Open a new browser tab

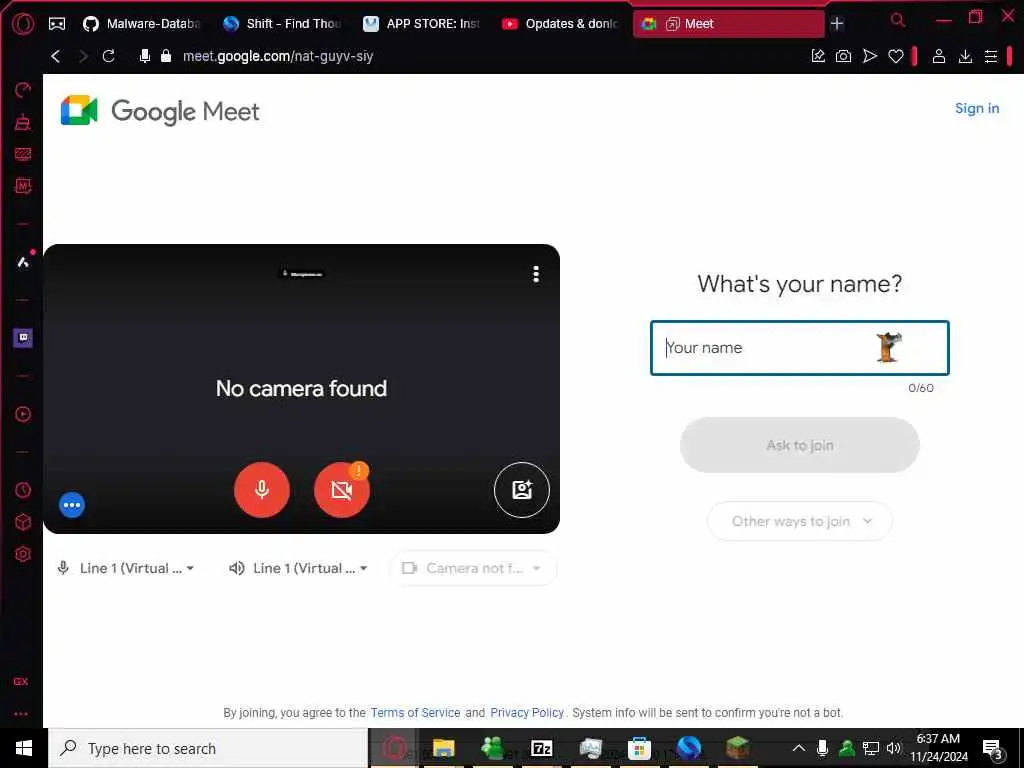pyautogui.click(x=837, y=24)
